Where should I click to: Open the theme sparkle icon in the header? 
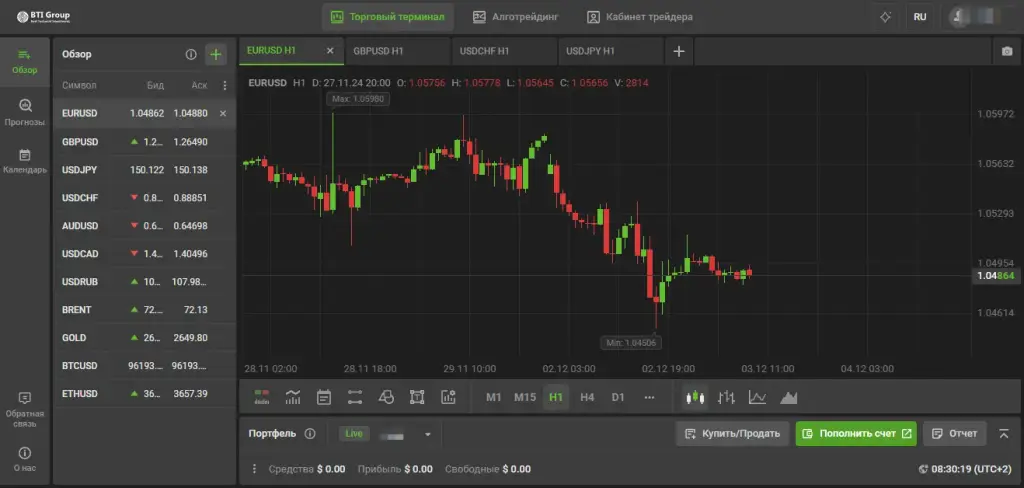point(886,17)
